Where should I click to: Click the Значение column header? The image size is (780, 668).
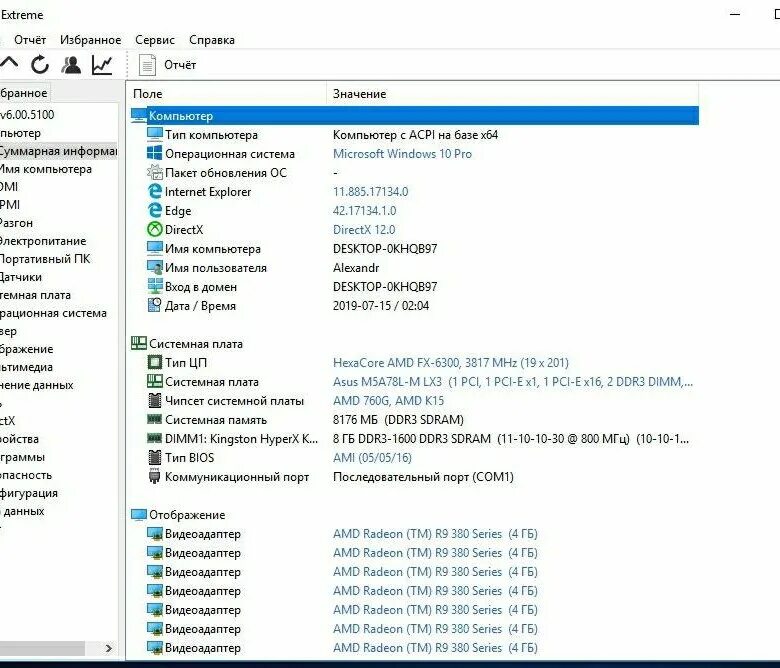click(x=512, y=94)
